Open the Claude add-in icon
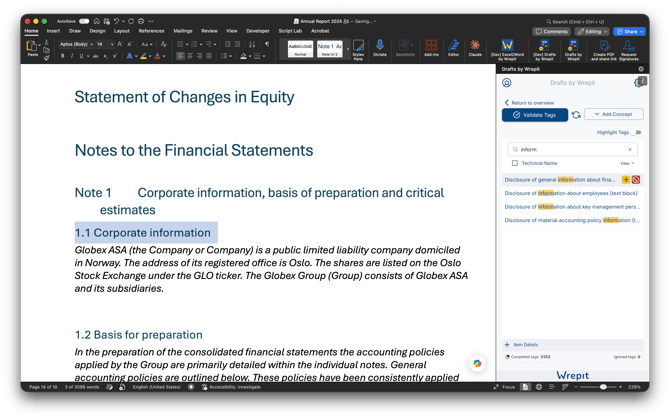This screenshot has width=670, height=419. (475, 47)
